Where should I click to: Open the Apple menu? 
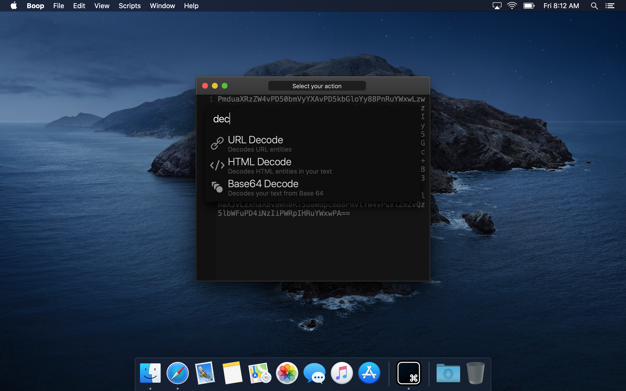pyautogui.click(x=14, y=6)
